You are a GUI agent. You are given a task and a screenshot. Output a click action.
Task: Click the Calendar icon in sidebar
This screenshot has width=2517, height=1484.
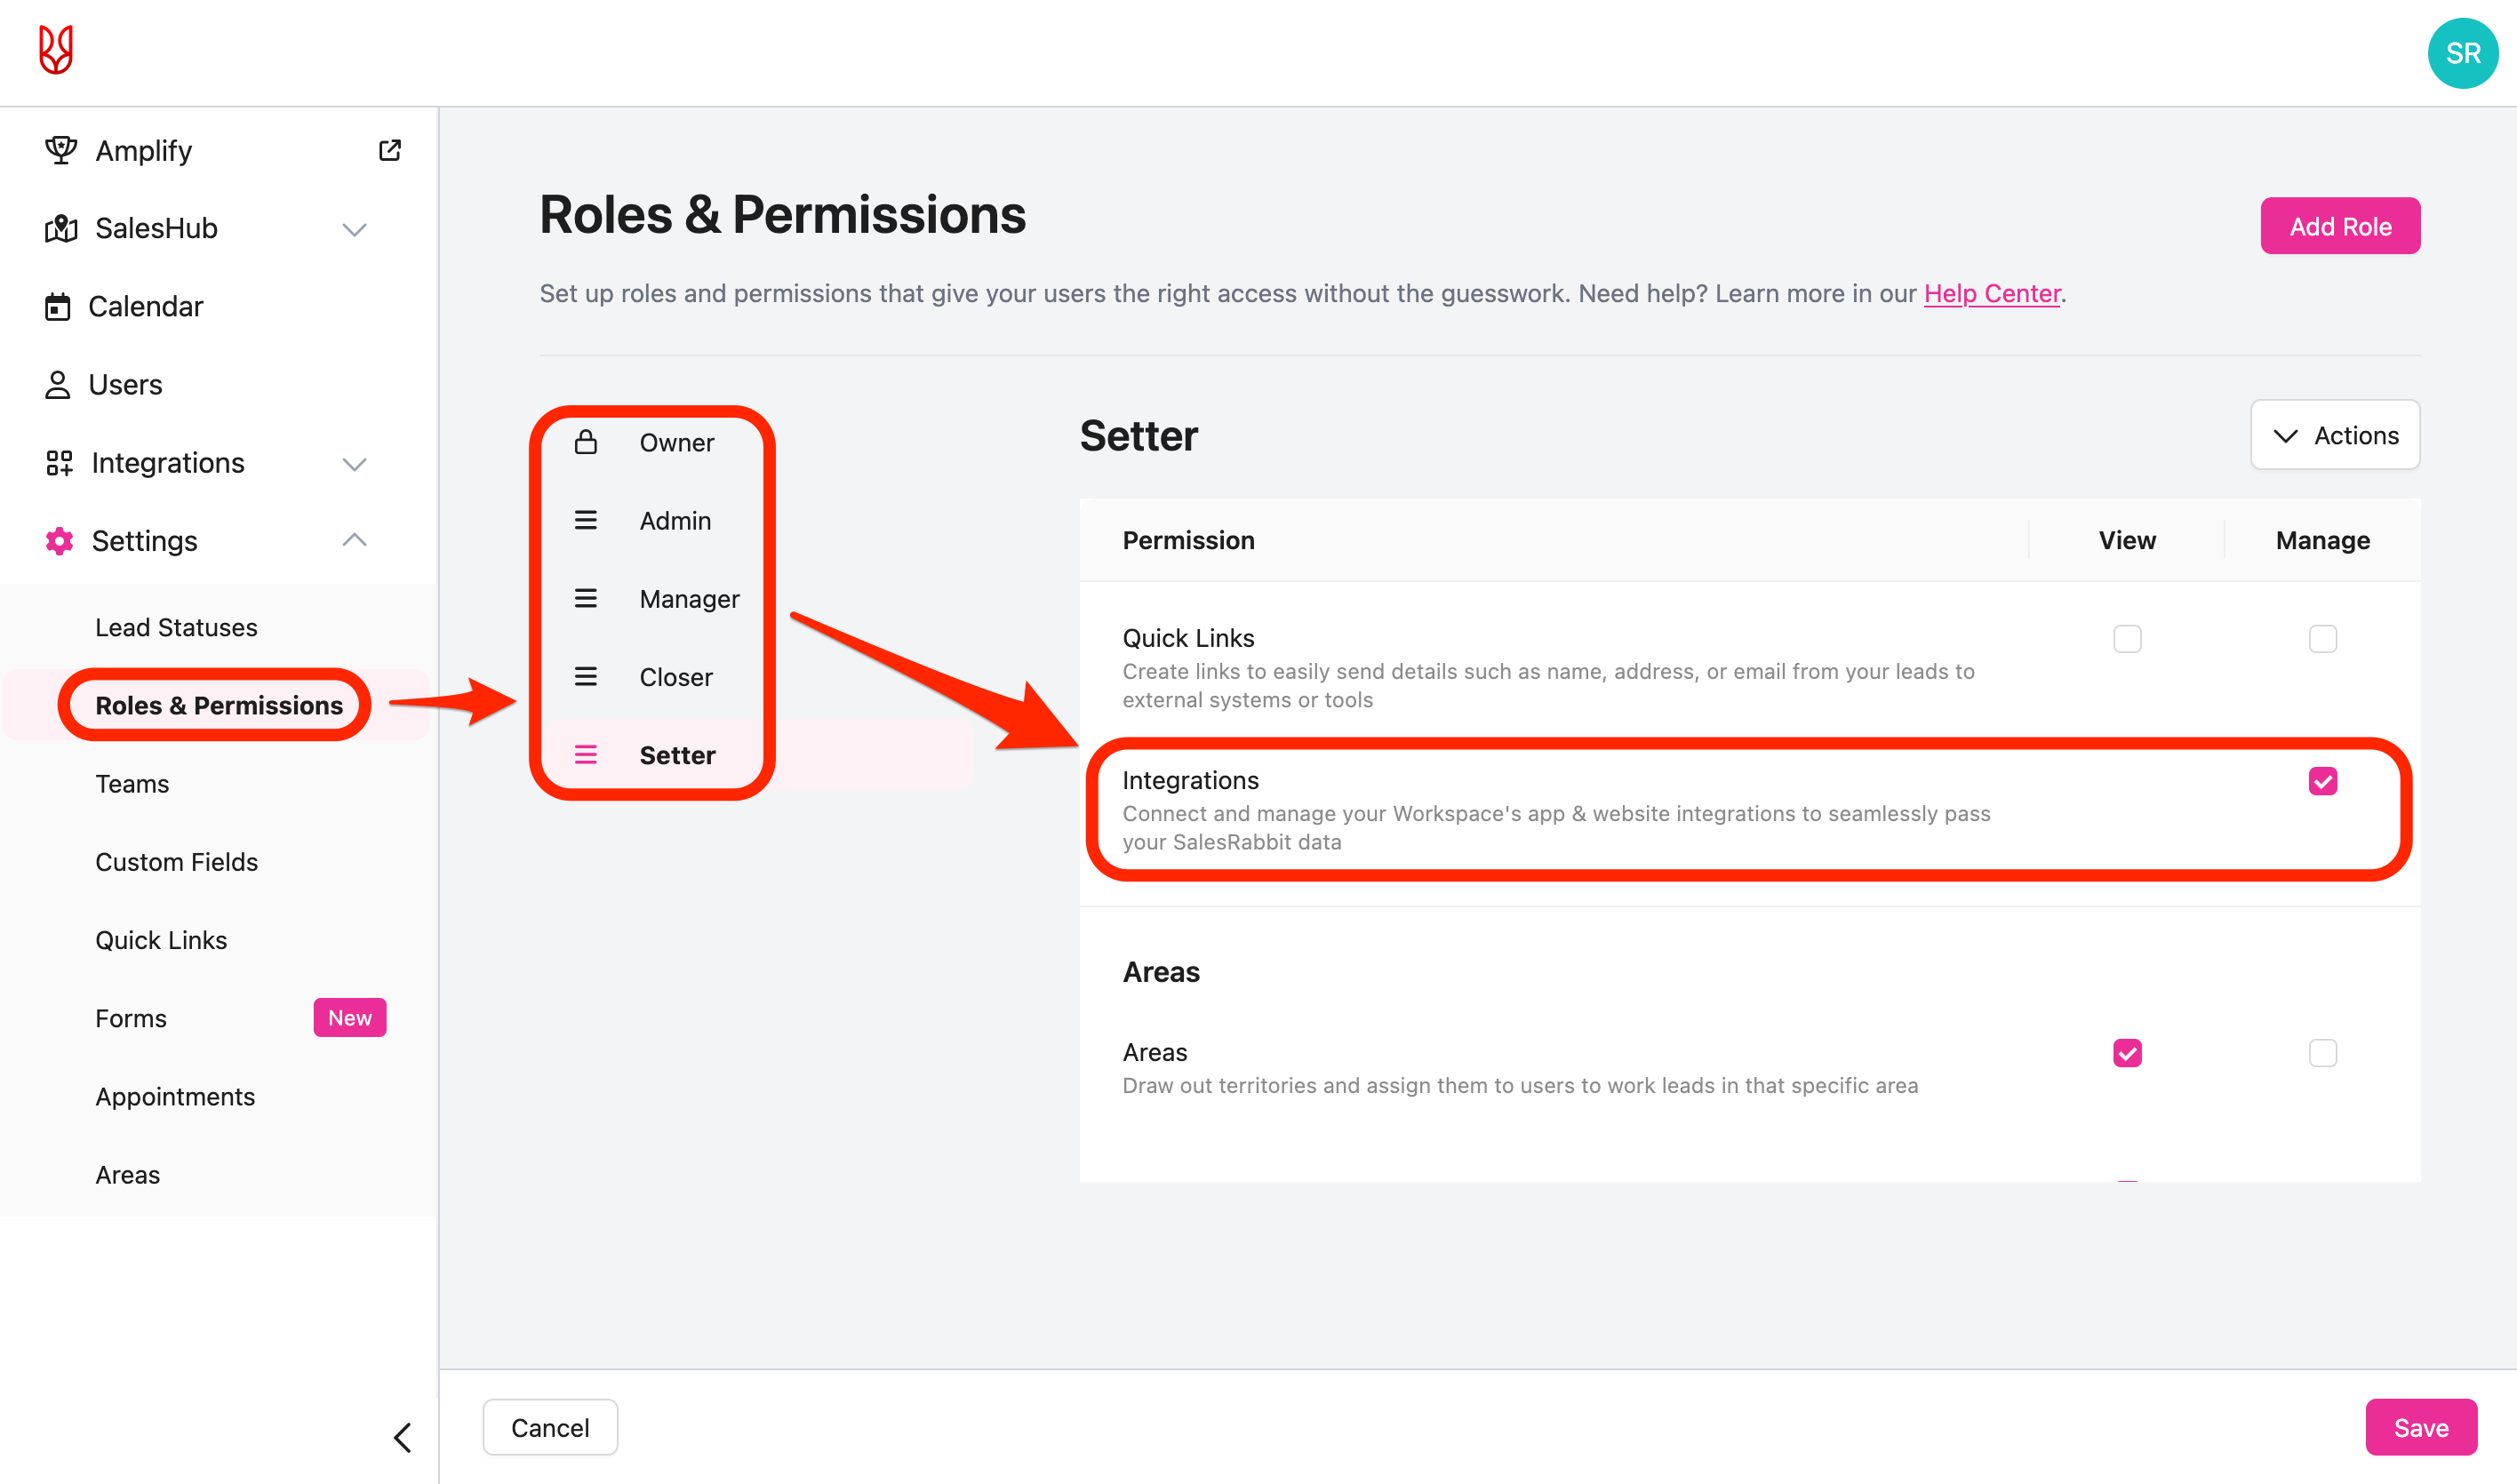tap(58, 307)
